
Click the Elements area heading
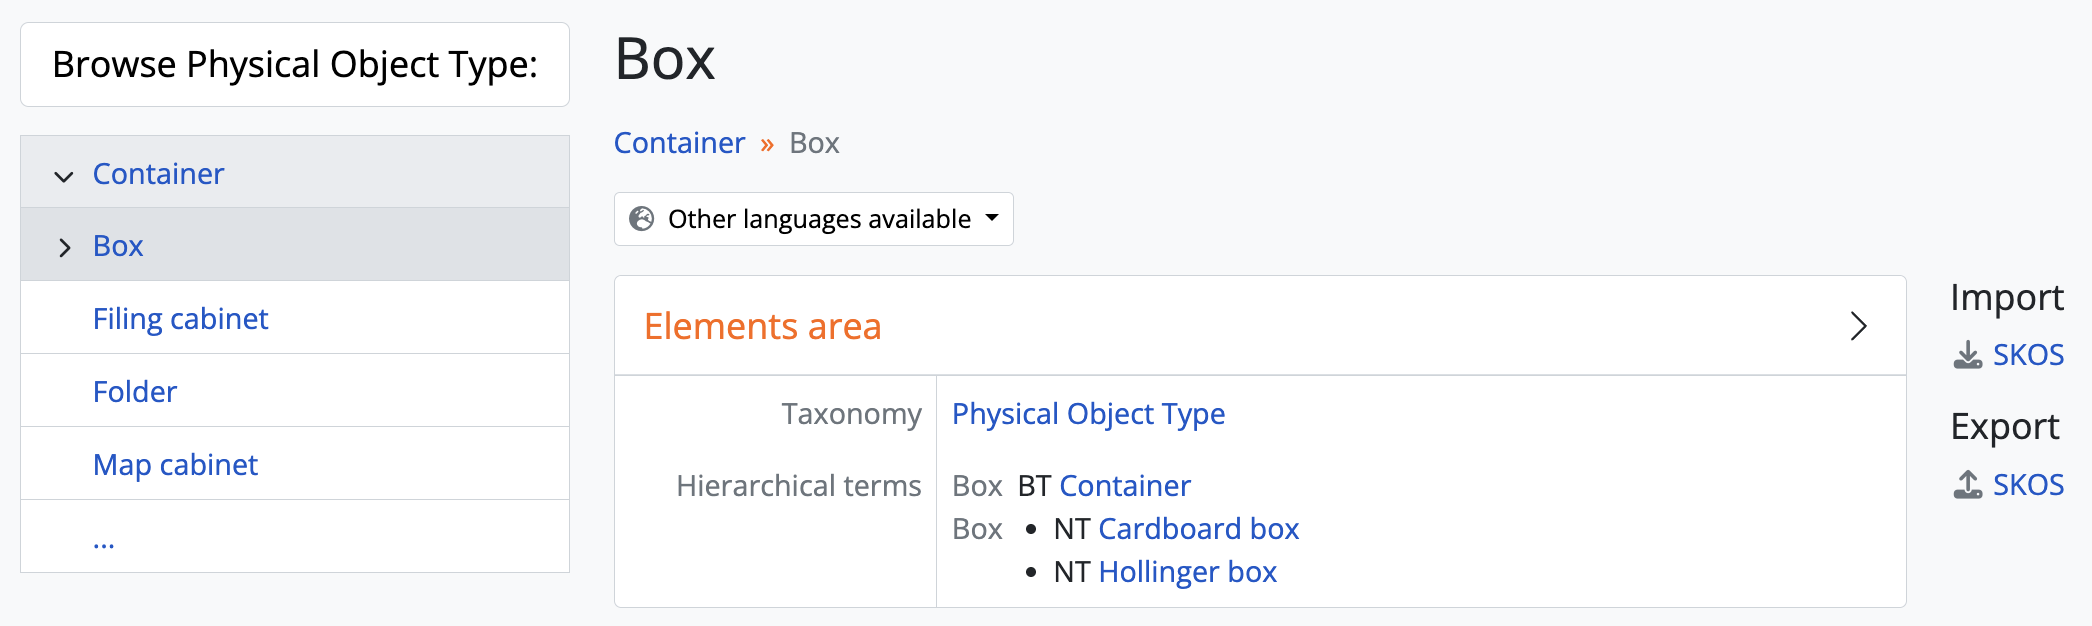(762, 327)
